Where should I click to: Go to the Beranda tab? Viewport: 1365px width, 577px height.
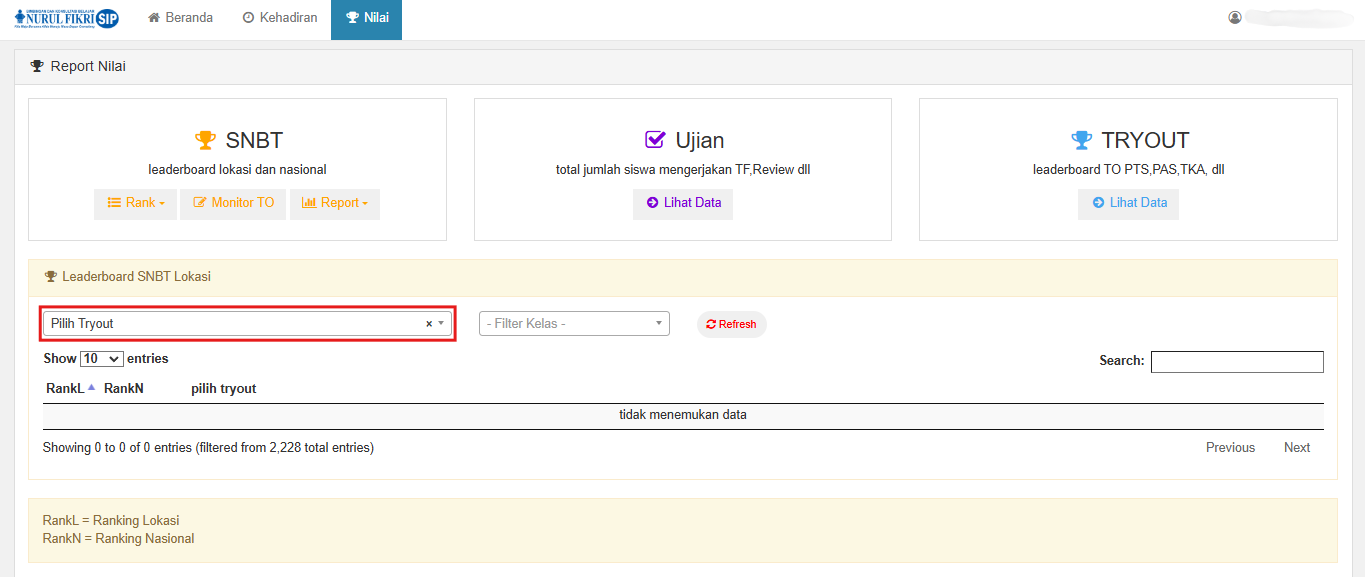[181, 18]
